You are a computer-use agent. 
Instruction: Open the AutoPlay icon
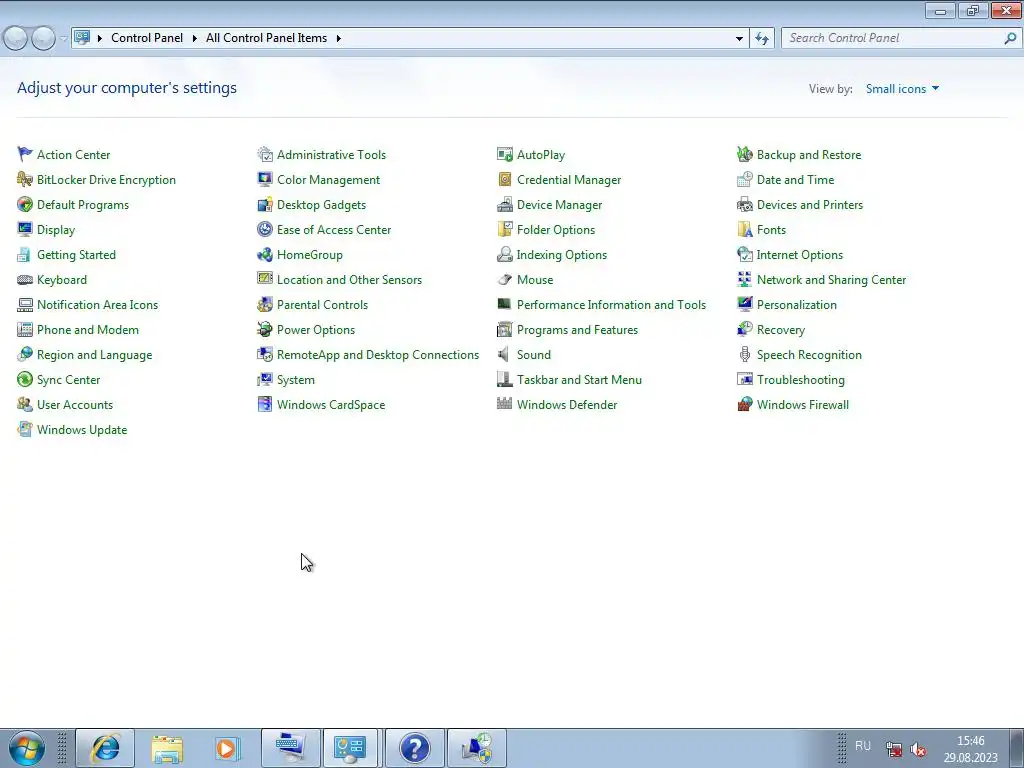tap(505, 154)
